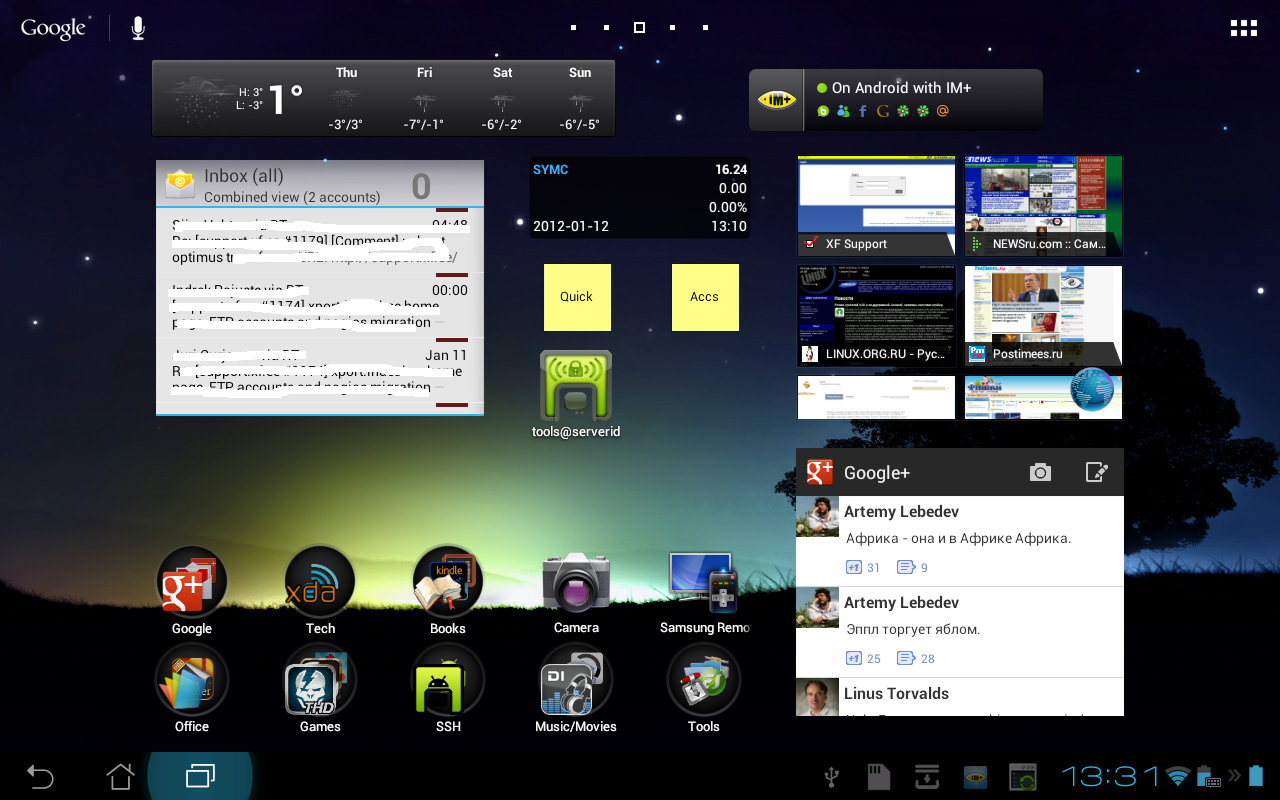
Task: Tap +1 count 31 on Google+ post
Action: tap(863, 567)
